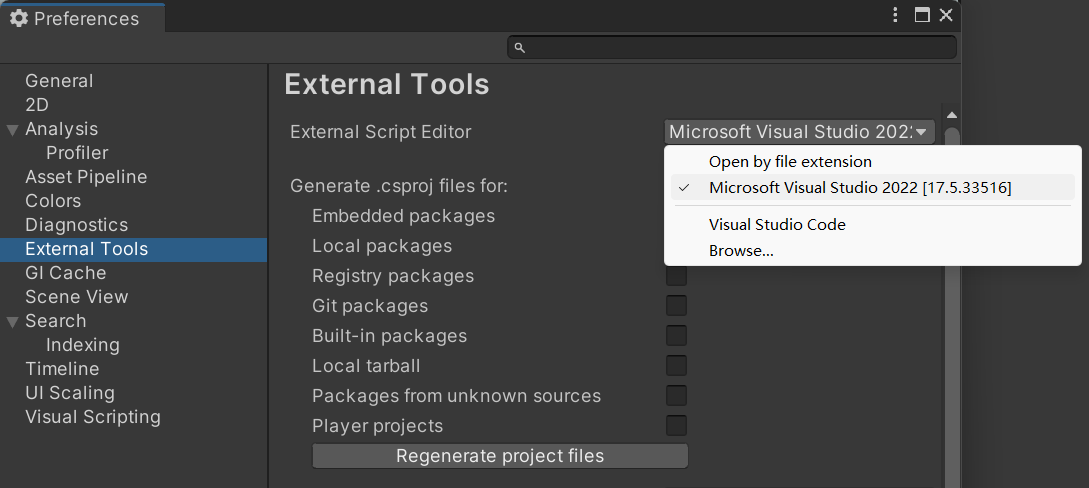Toggle the Player projects checkbox
Screen dimensions: 1089x488
[x=677, y=426]
